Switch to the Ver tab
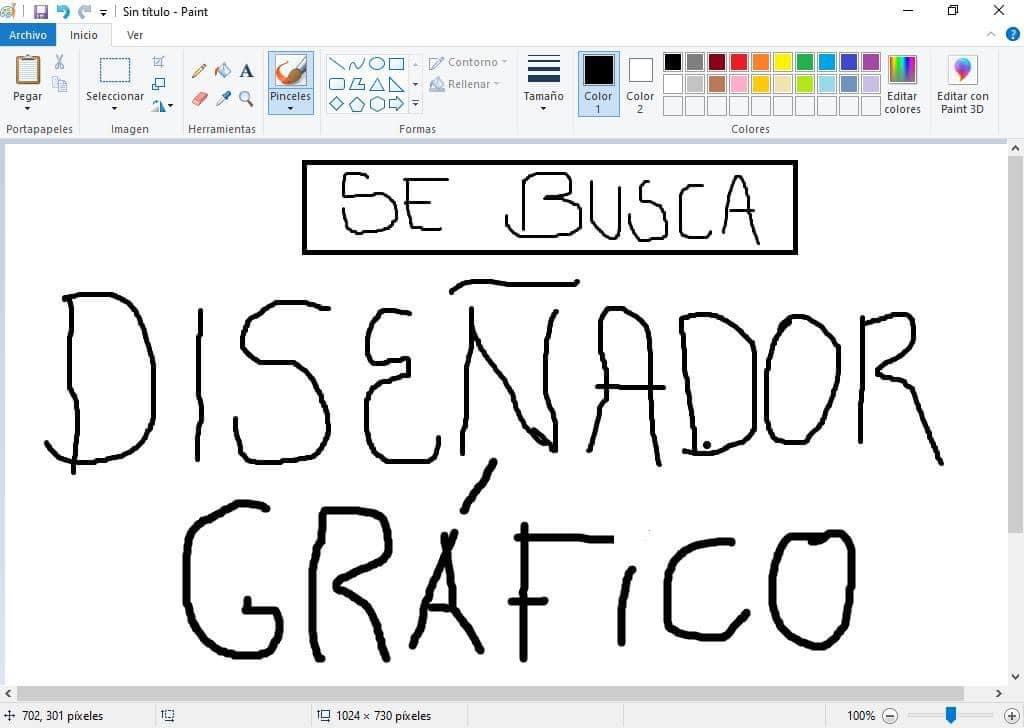Viewport: 1024px width, 728px height. click(x=135, y=35)
